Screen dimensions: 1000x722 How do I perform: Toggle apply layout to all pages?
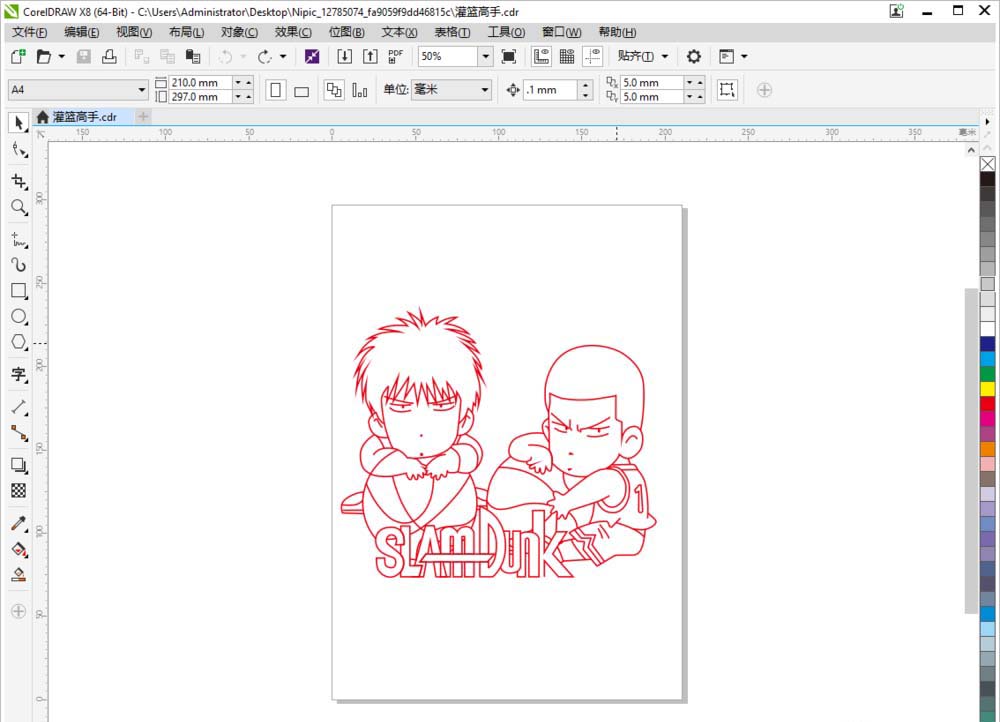click(334, 90)
